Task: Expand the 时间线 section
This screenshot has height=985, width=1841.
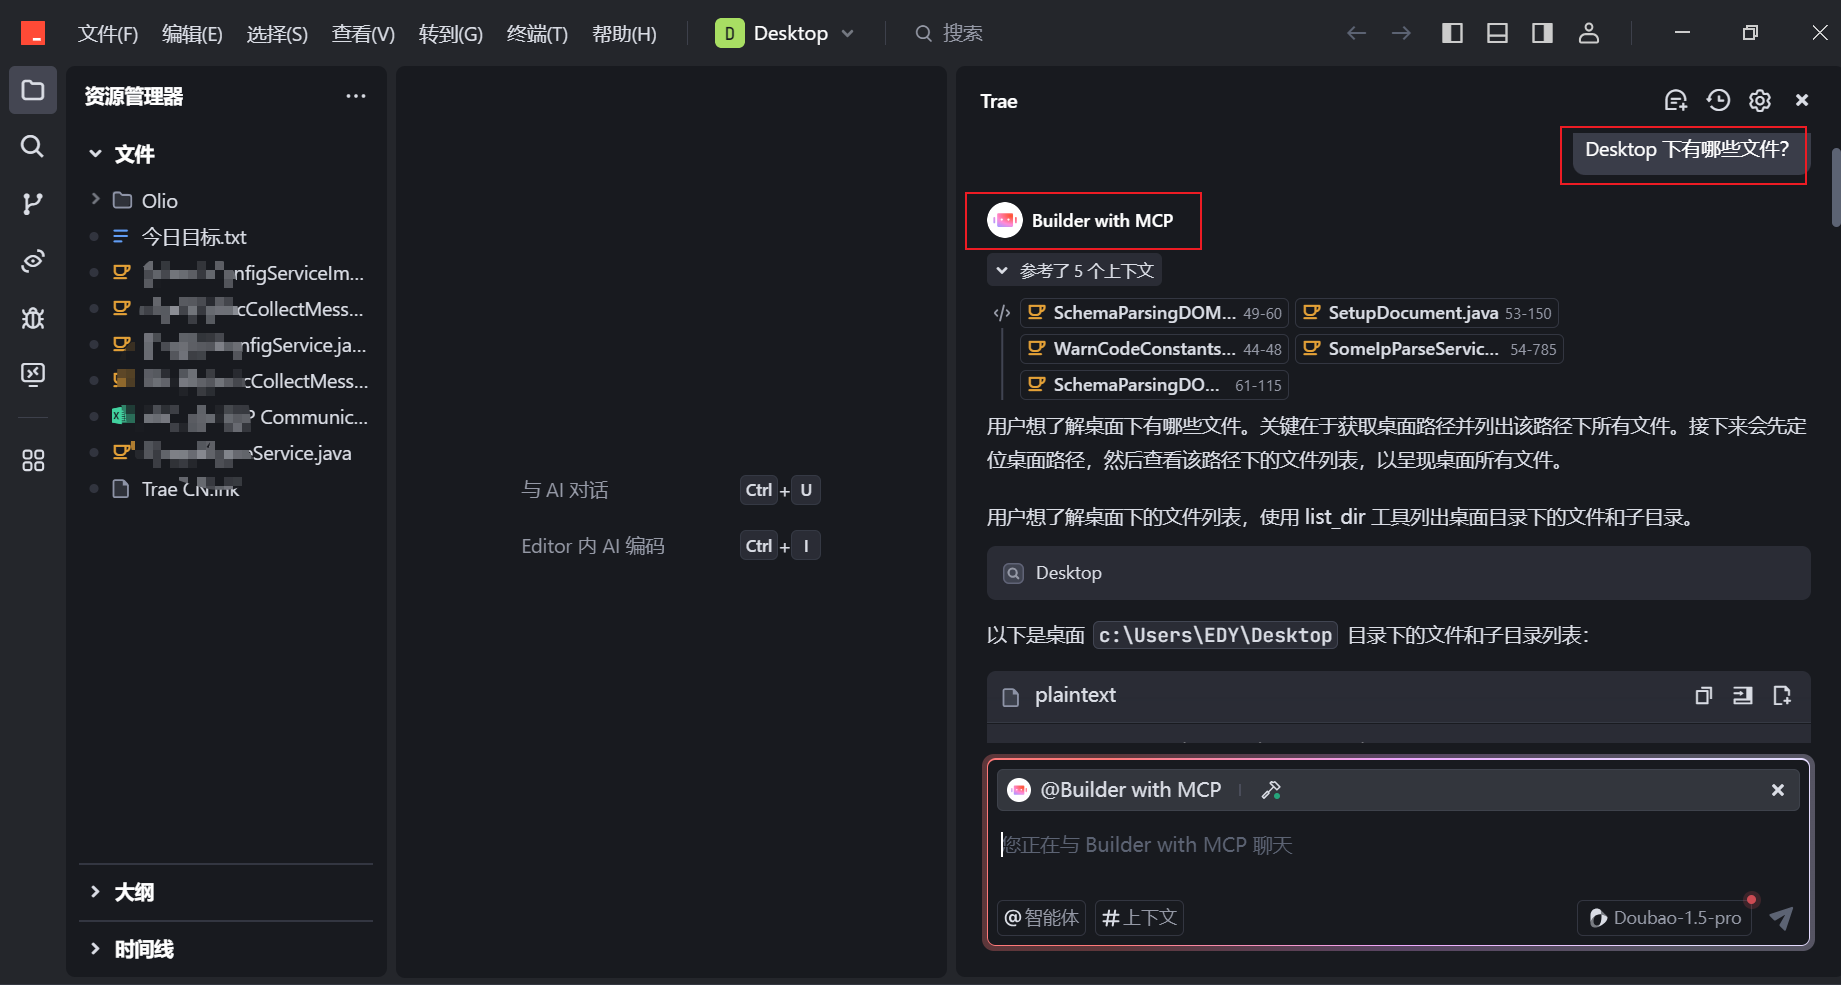Action: pyautogui.click(x=95, y=949)
